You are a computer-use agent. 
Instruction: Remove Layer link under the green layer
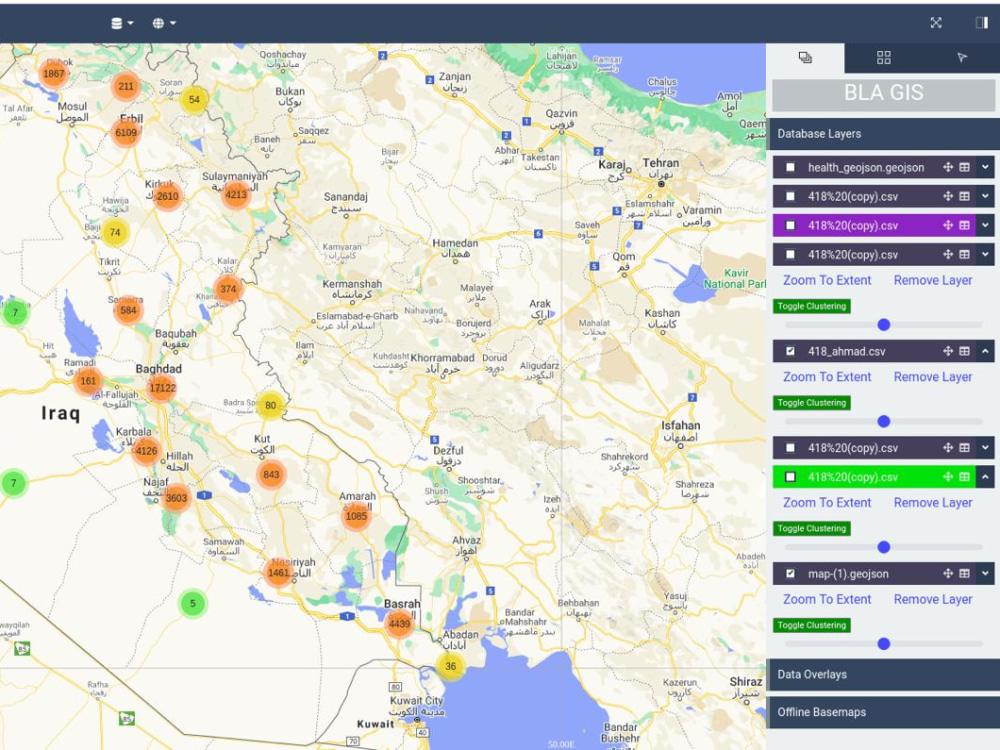point(932,503)
